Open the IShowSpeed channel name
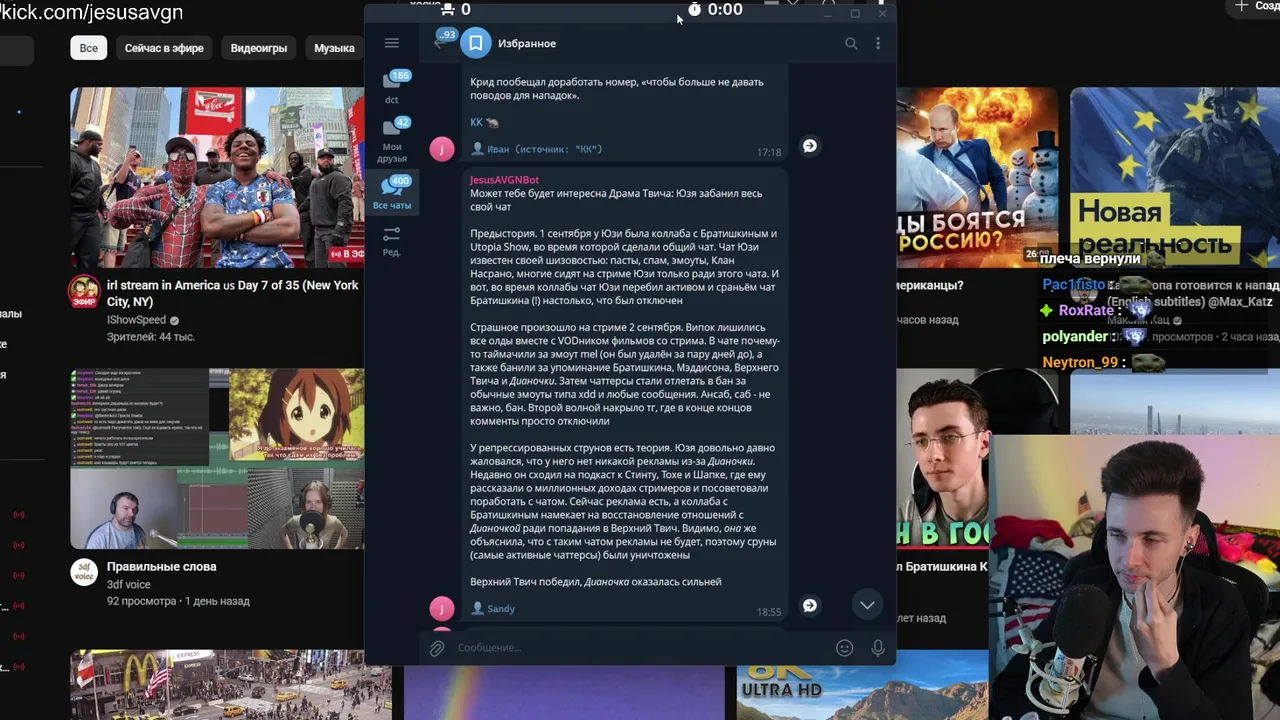Screen dimensions: 1280x720 (x=136, y=320)
